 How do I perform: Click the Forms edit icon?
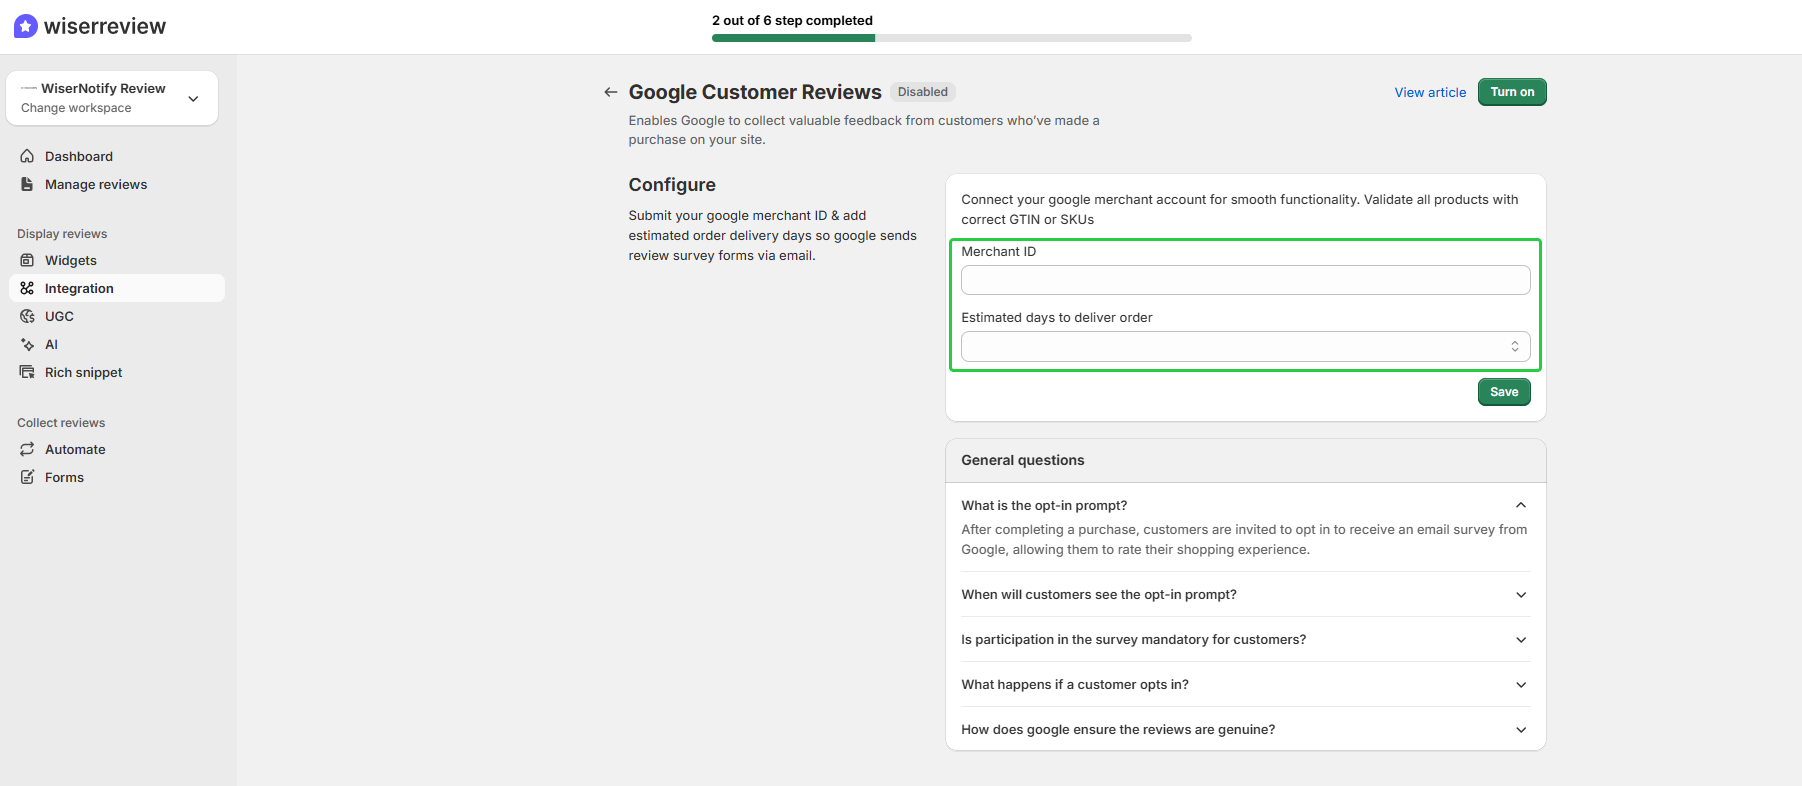click(27, 477)
